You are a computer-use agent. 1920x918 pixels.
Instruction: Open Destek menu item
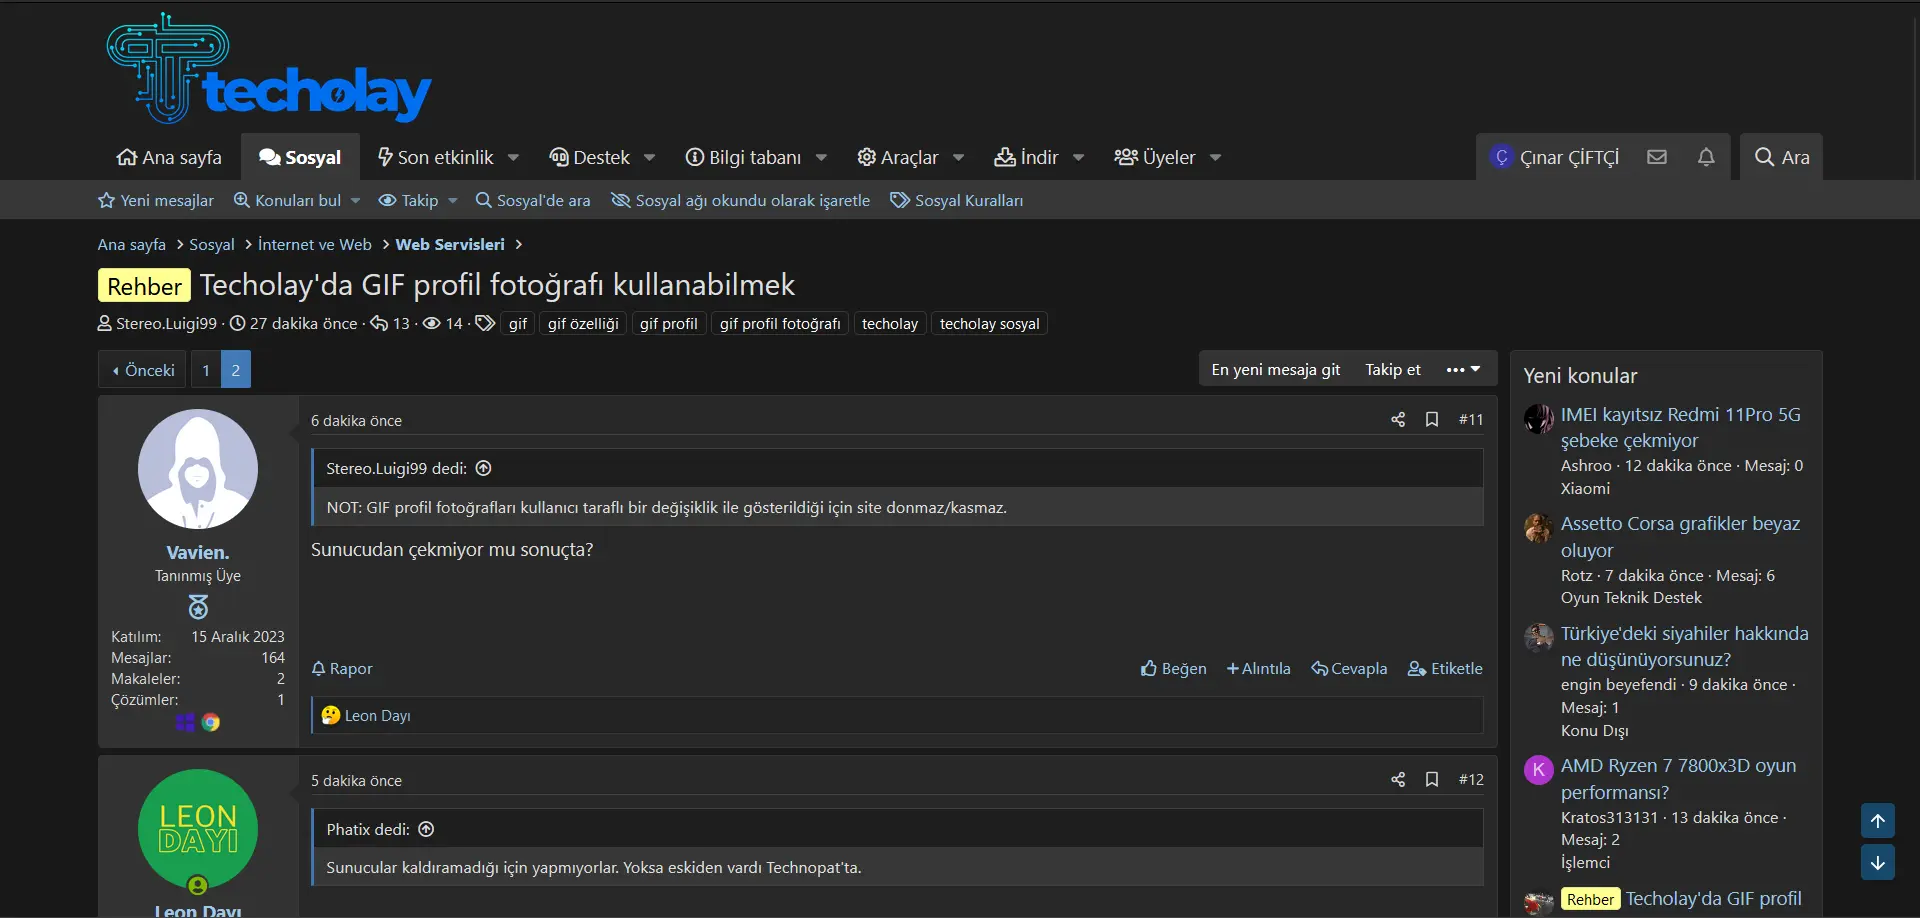click(590, 157)
